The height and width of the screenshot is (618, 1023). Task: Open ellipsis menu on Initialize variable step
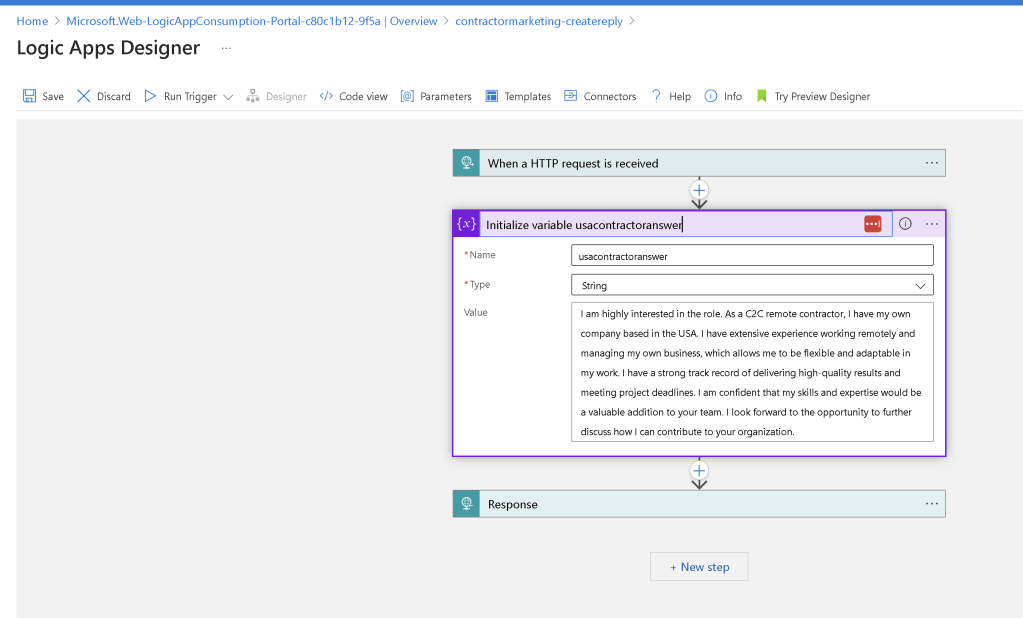click(932, 224)
